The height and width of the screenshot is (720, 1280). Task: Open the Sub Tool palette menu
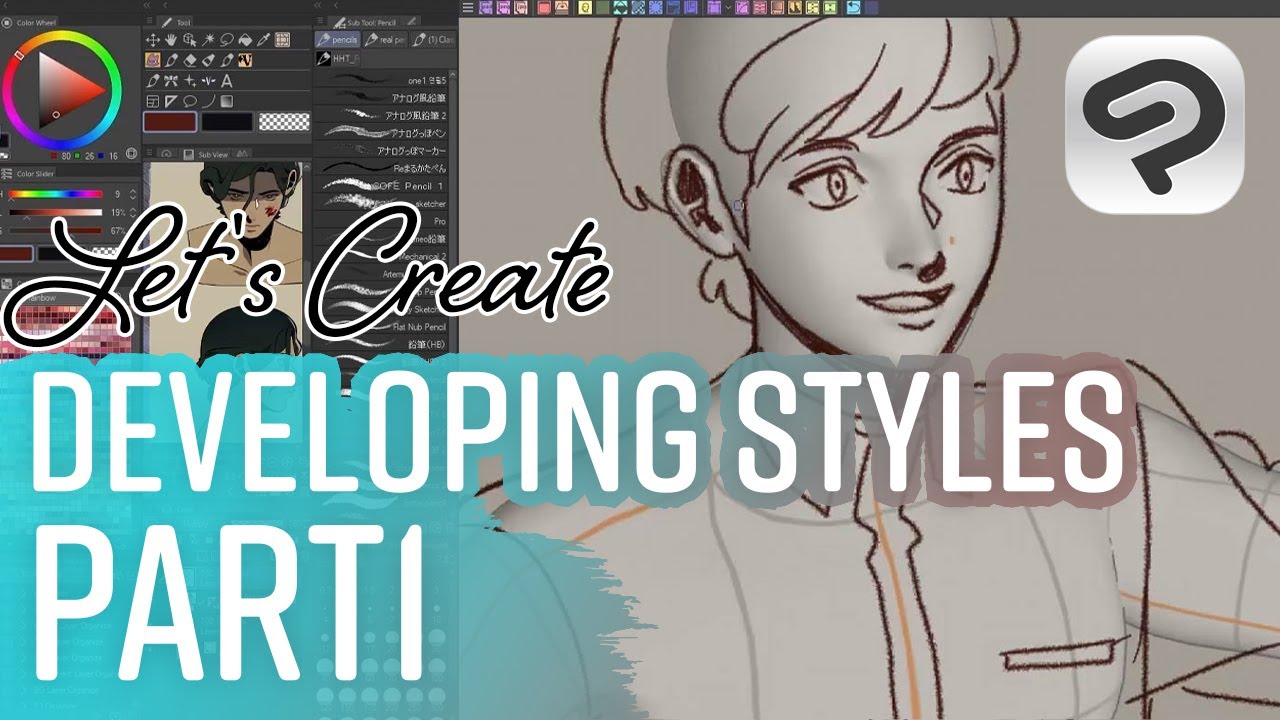[x=322, y=21]
